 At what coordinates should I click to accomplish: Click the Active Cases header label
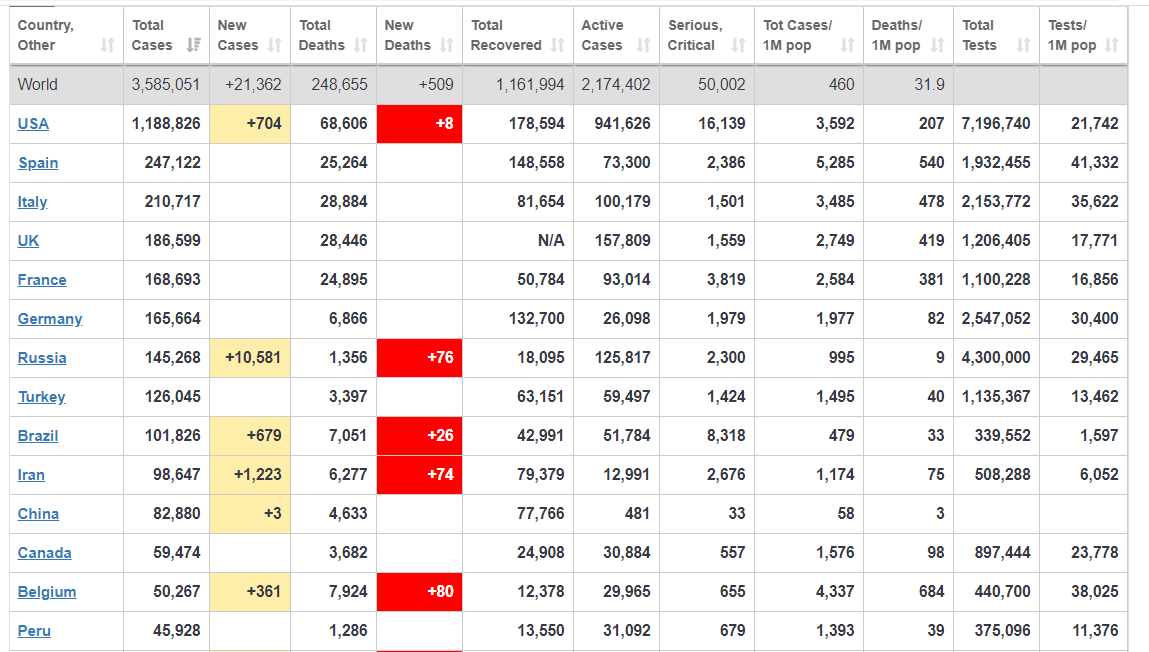(602, 35)
